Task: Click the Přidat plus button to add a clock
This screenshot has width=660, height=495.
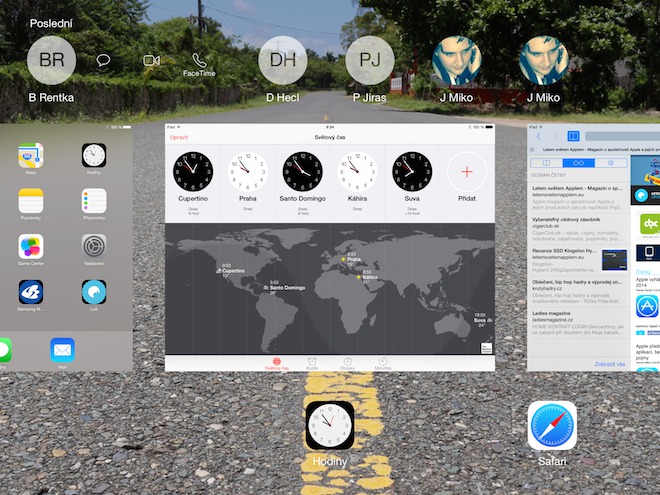Action: click(466, 172)
